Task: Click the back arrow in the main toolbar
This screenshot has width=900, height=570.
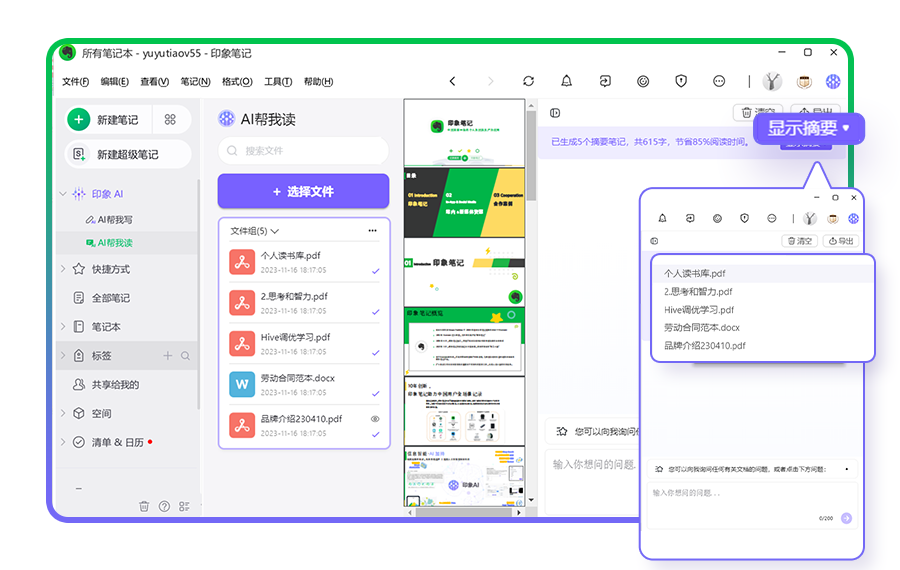Action: point(452,82)
